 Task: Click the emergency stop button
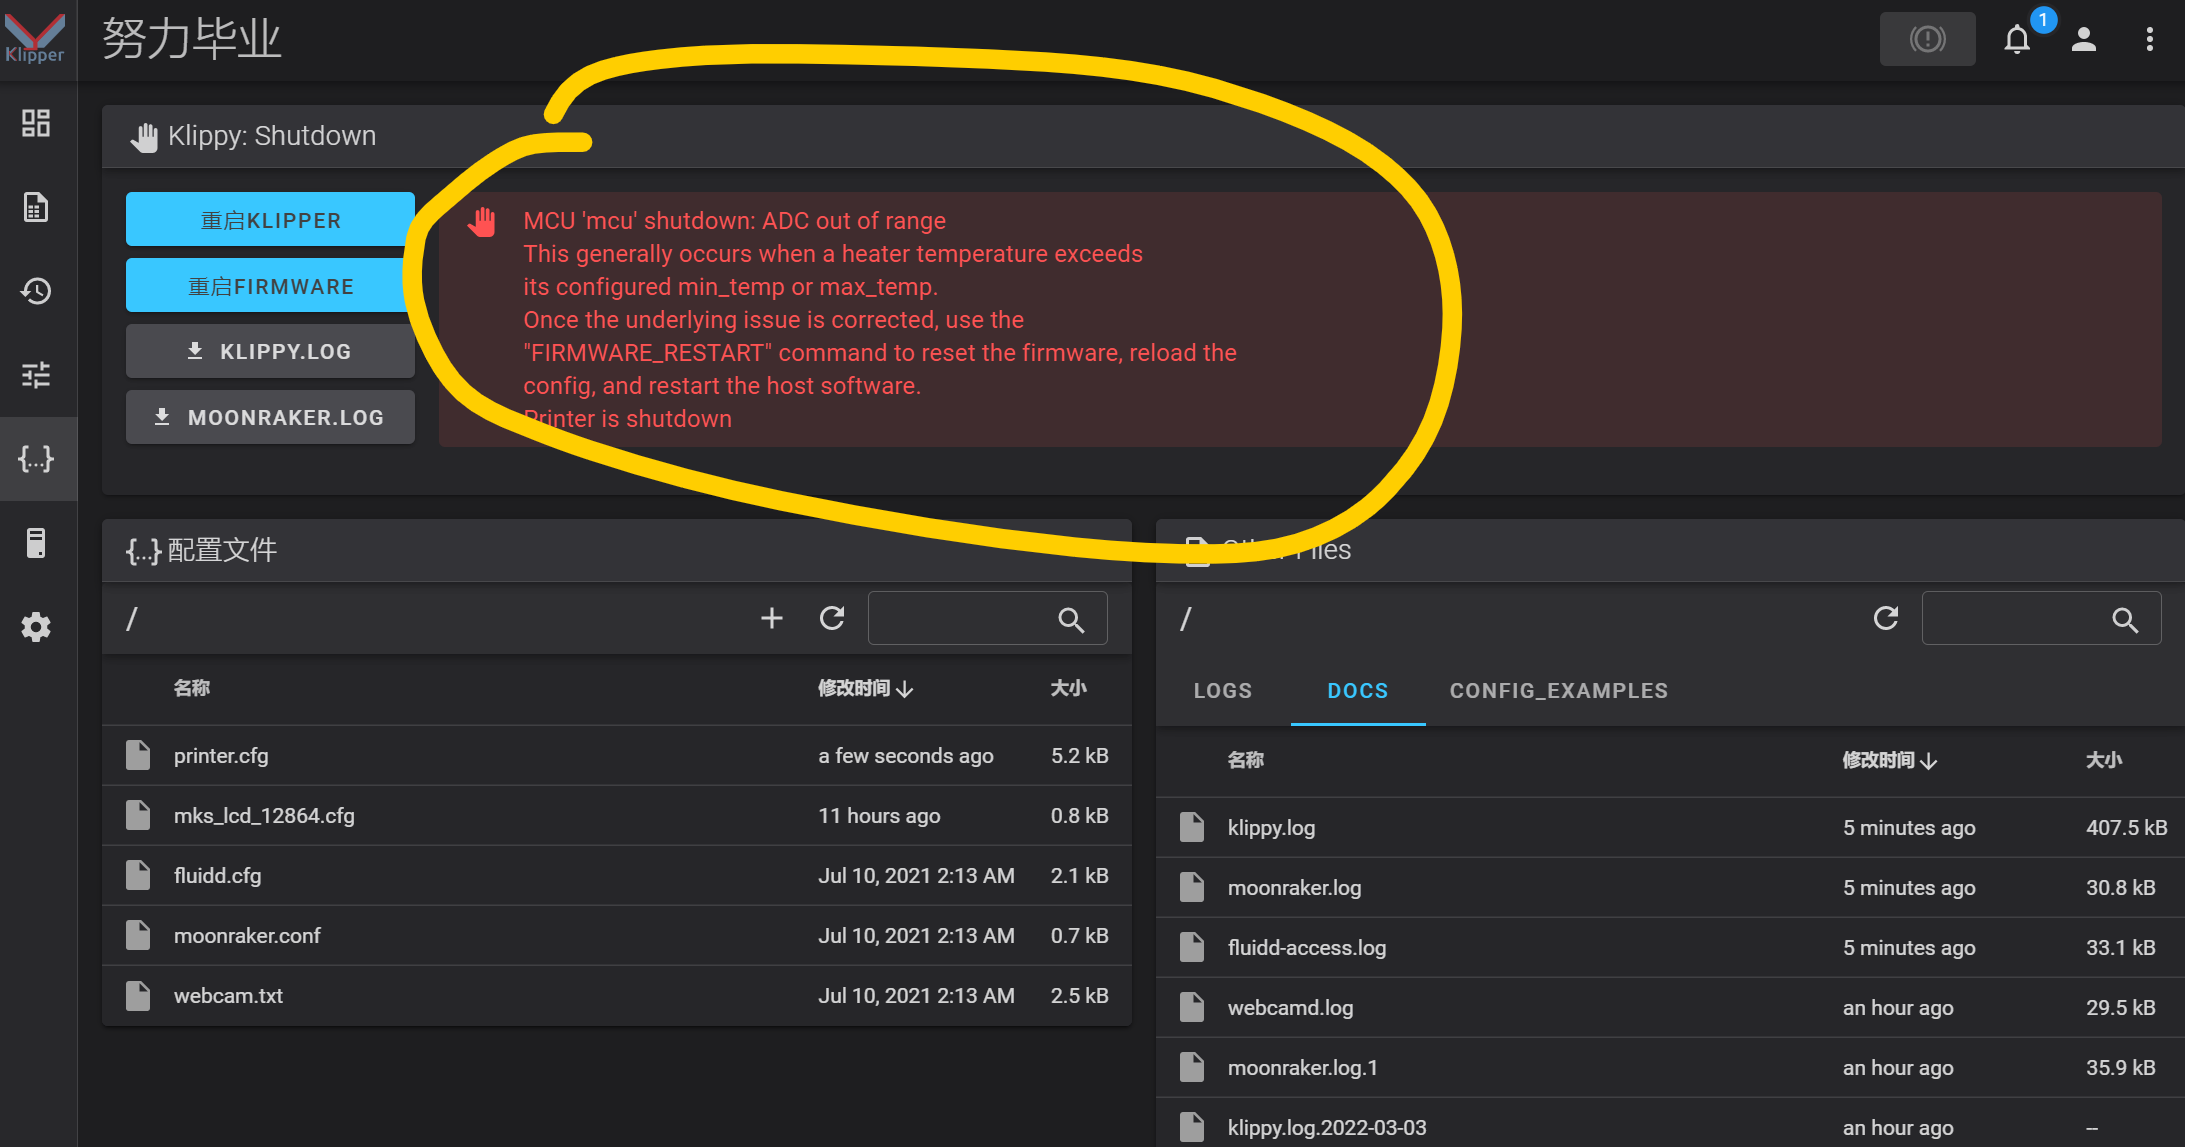[1927, 39]
